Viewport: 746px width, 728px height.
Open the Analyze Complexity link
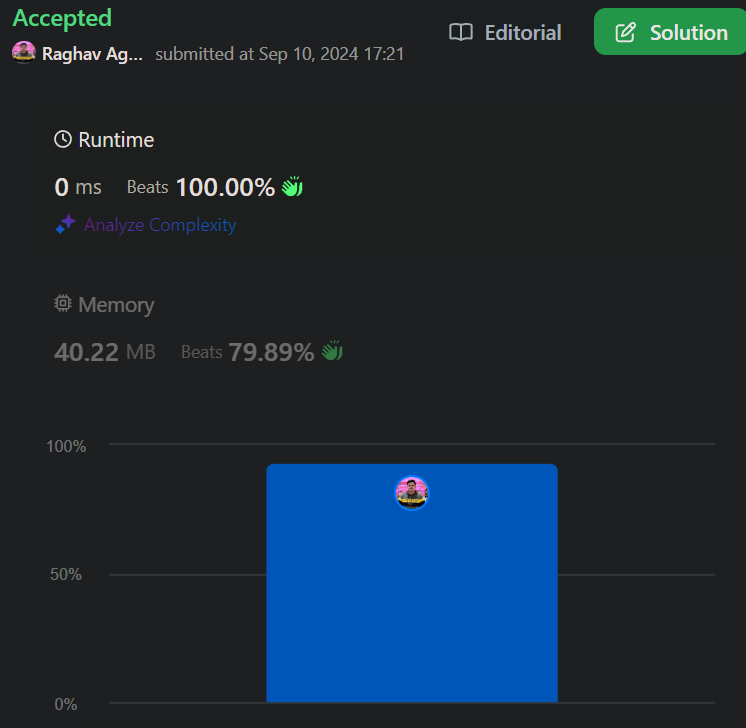[x=159, y=225]
